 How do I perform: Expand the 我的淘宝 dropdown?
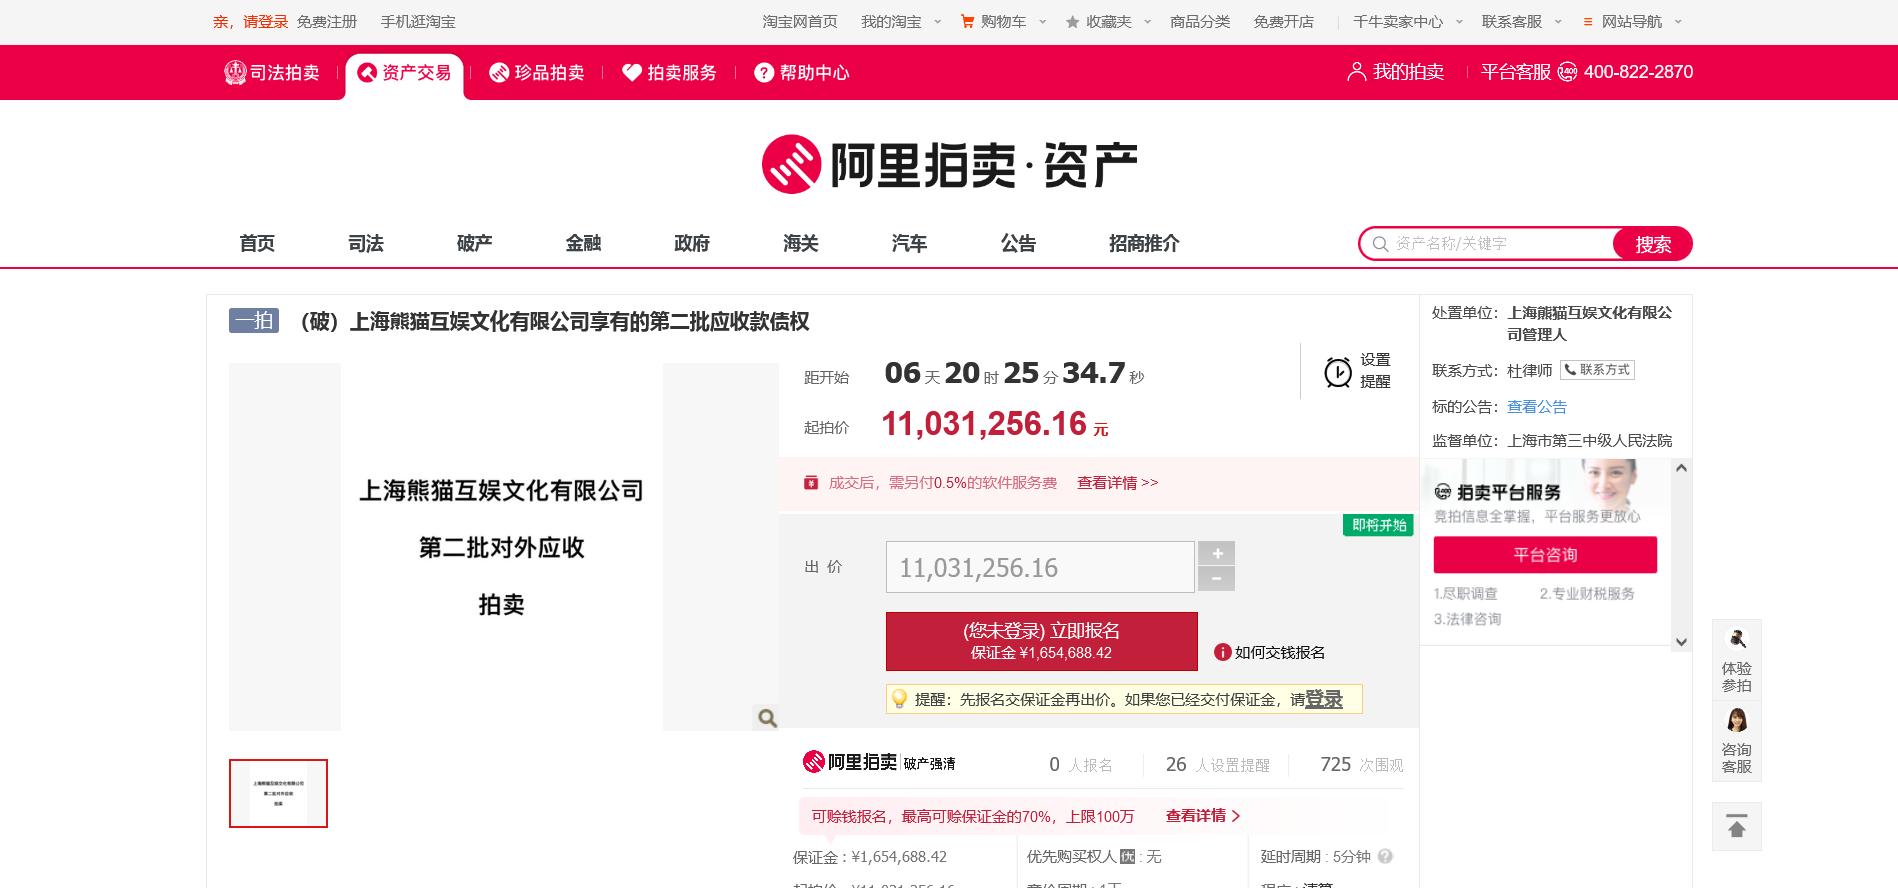938,21
